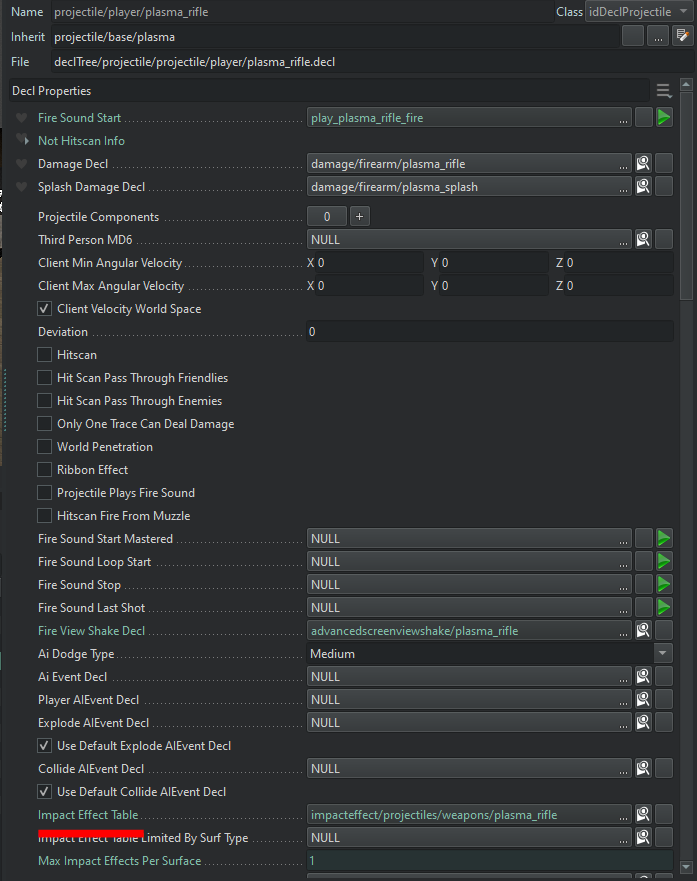Enable World Penetration checkbox

click(44, 447)
